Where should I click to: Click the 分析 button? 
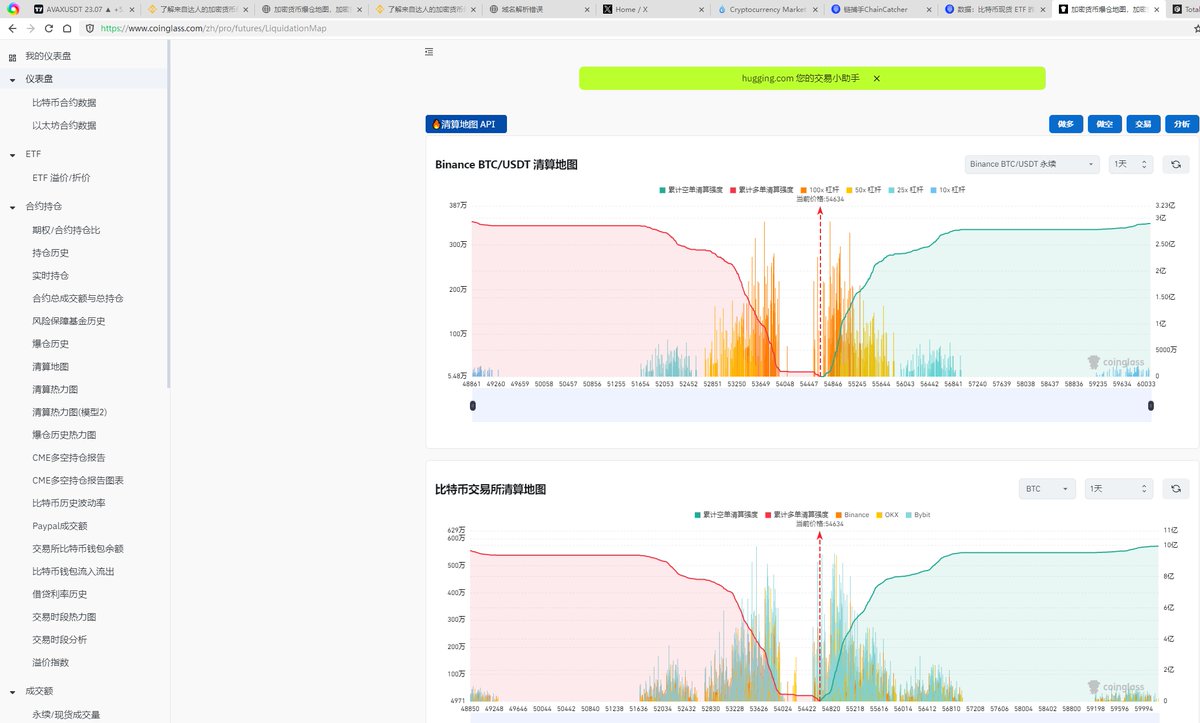tap(1181, 124)
